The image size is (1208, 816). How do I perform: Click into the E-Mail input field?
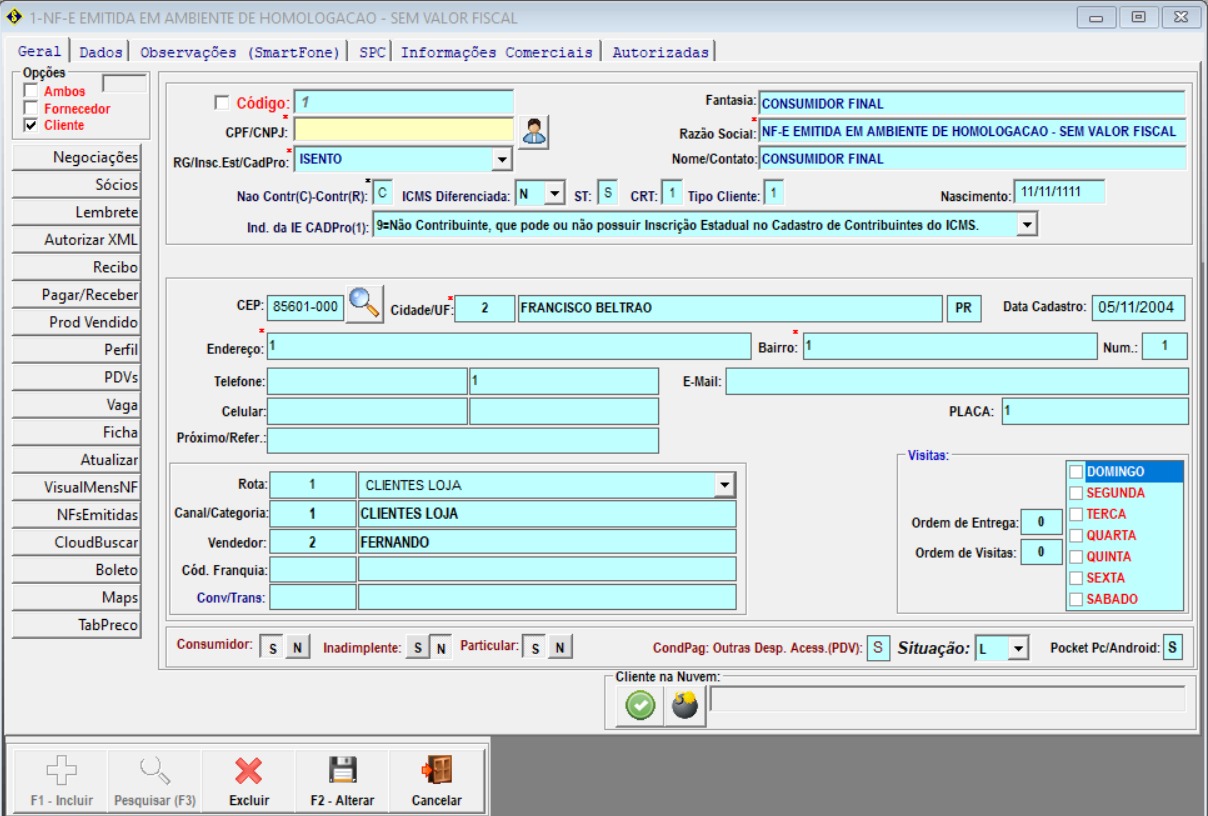click(x=956, y=381)
